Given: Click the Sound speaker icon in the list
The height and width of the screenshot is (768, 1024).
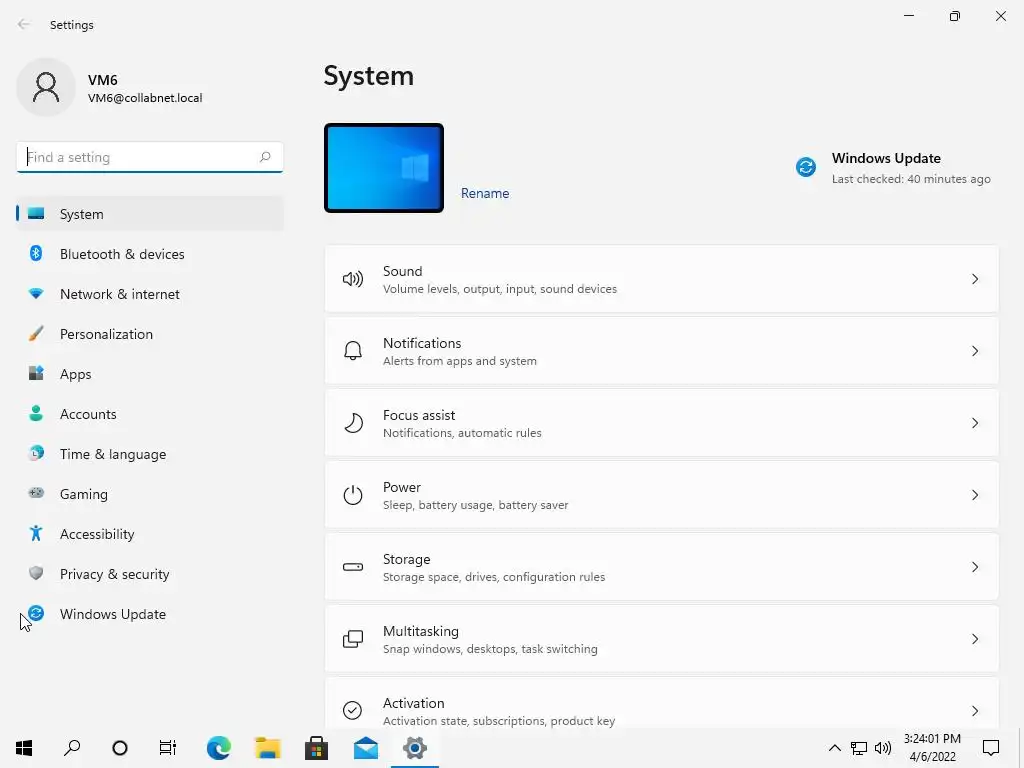Looking at the screenshot, I should click(353, 280).
